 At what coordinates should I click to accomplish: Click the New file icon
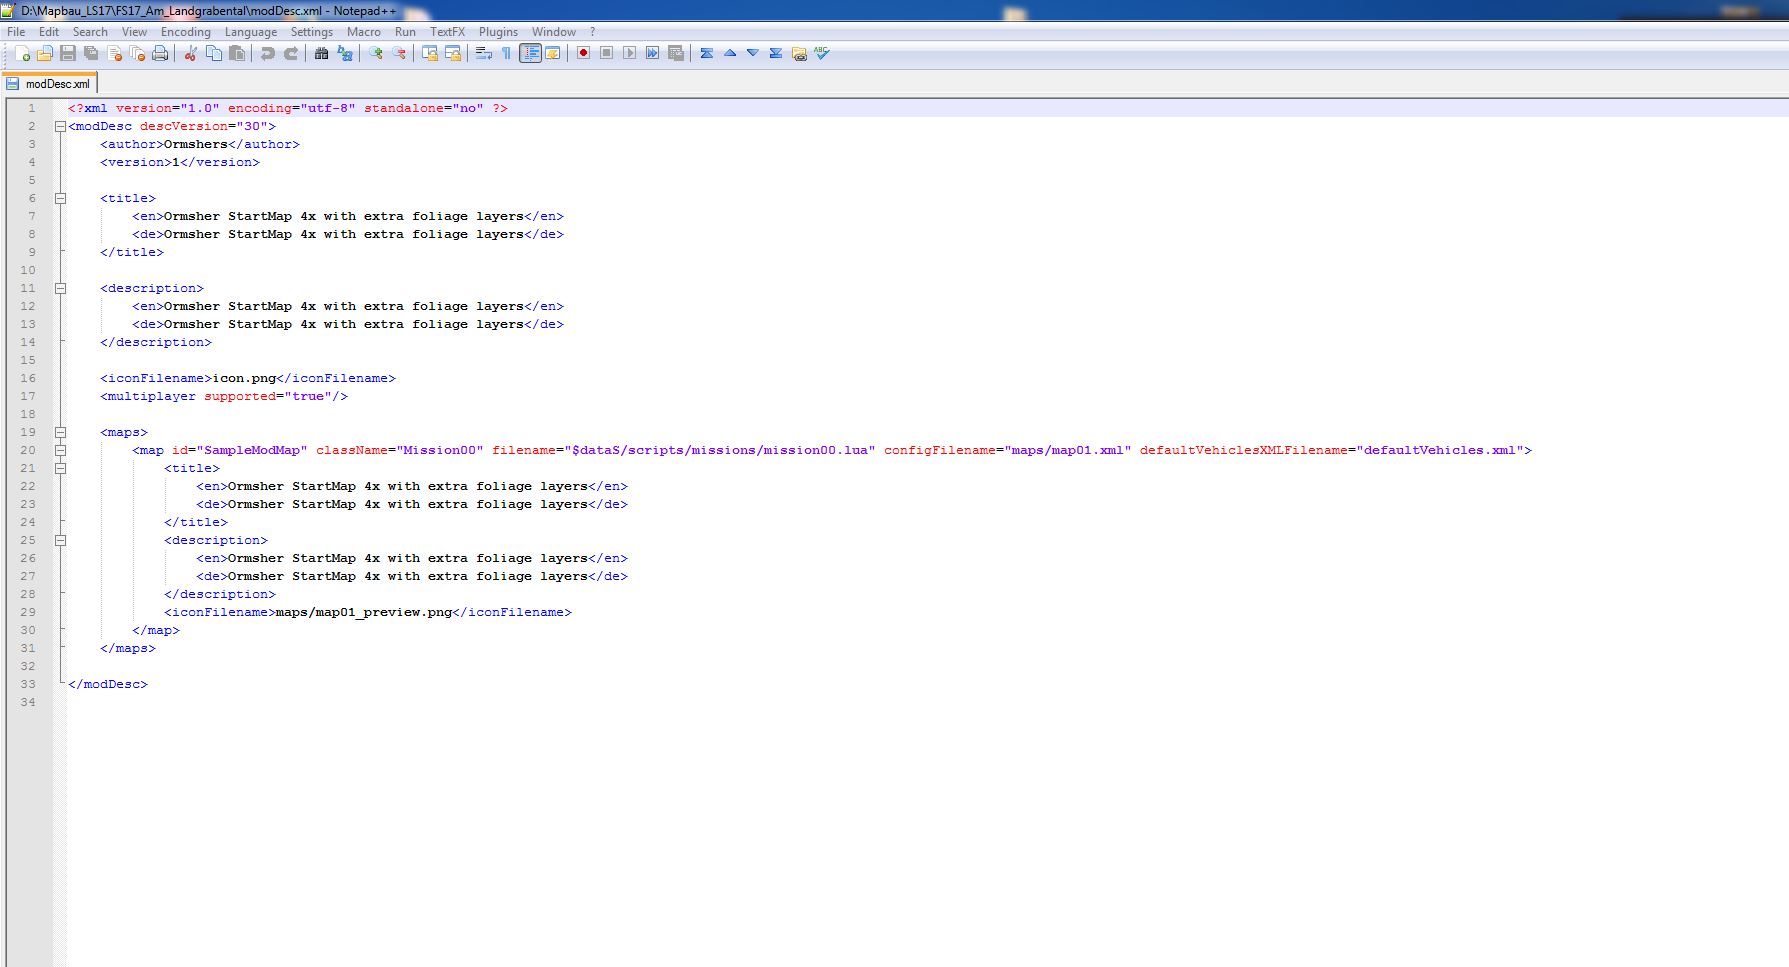point(22,54)
